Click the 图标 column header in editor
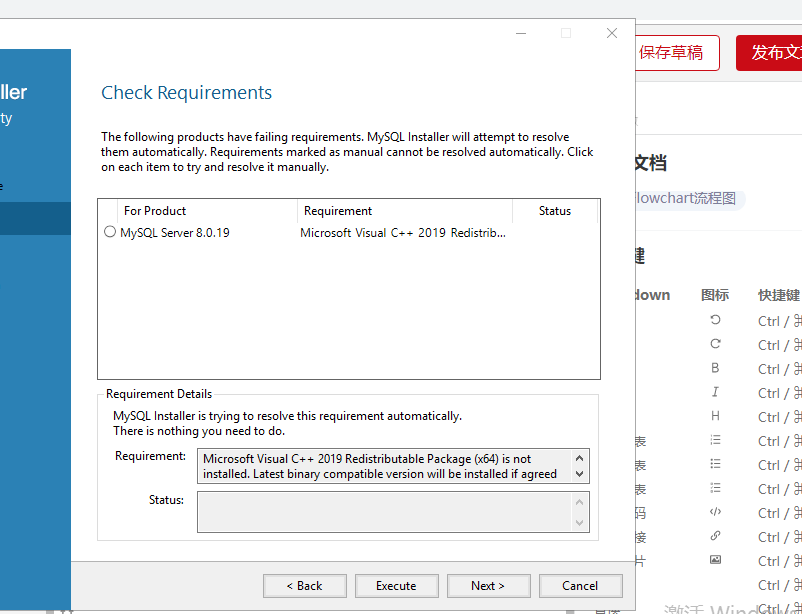The width and height of the screenshot is (802, 614). [x=715, y=295]
